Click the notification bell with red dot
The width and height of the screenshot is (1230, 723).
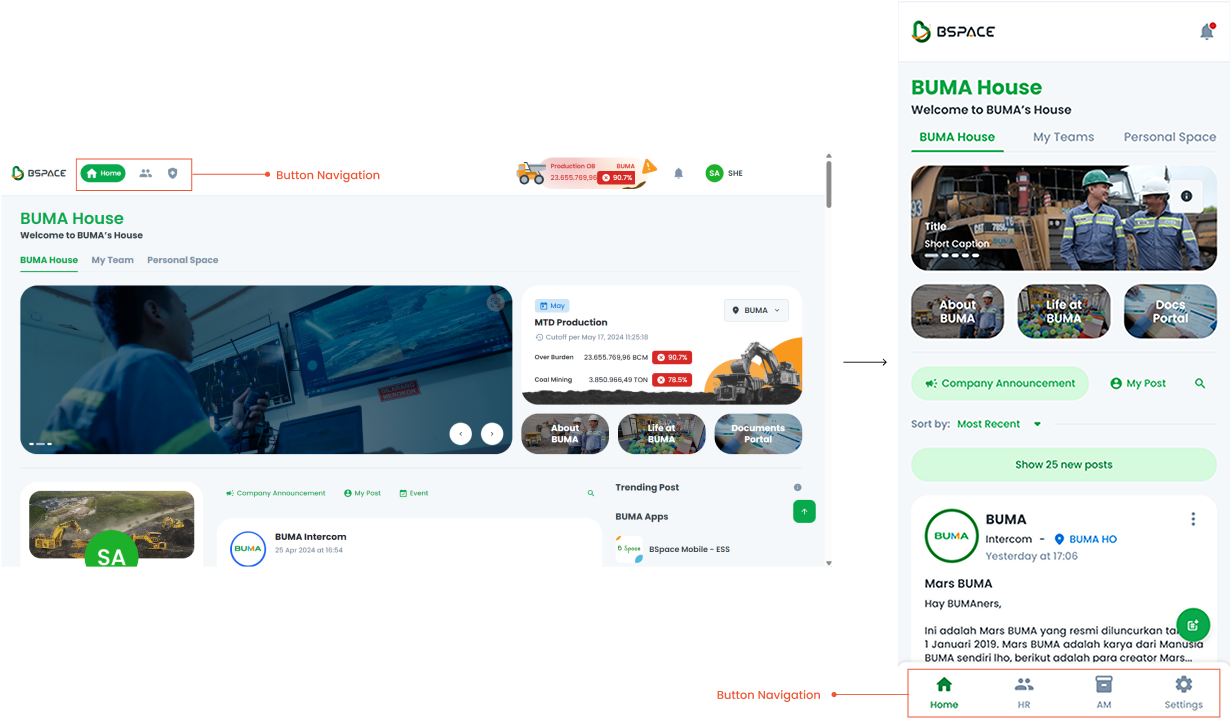(1207, 31)
